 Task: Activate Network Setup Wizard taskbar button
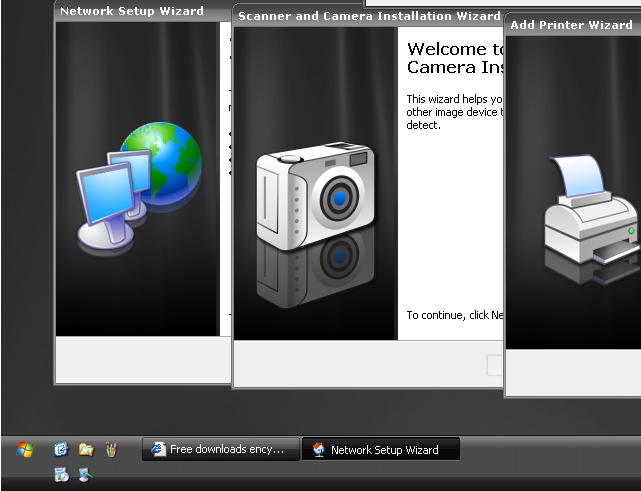tap(381, 449)
